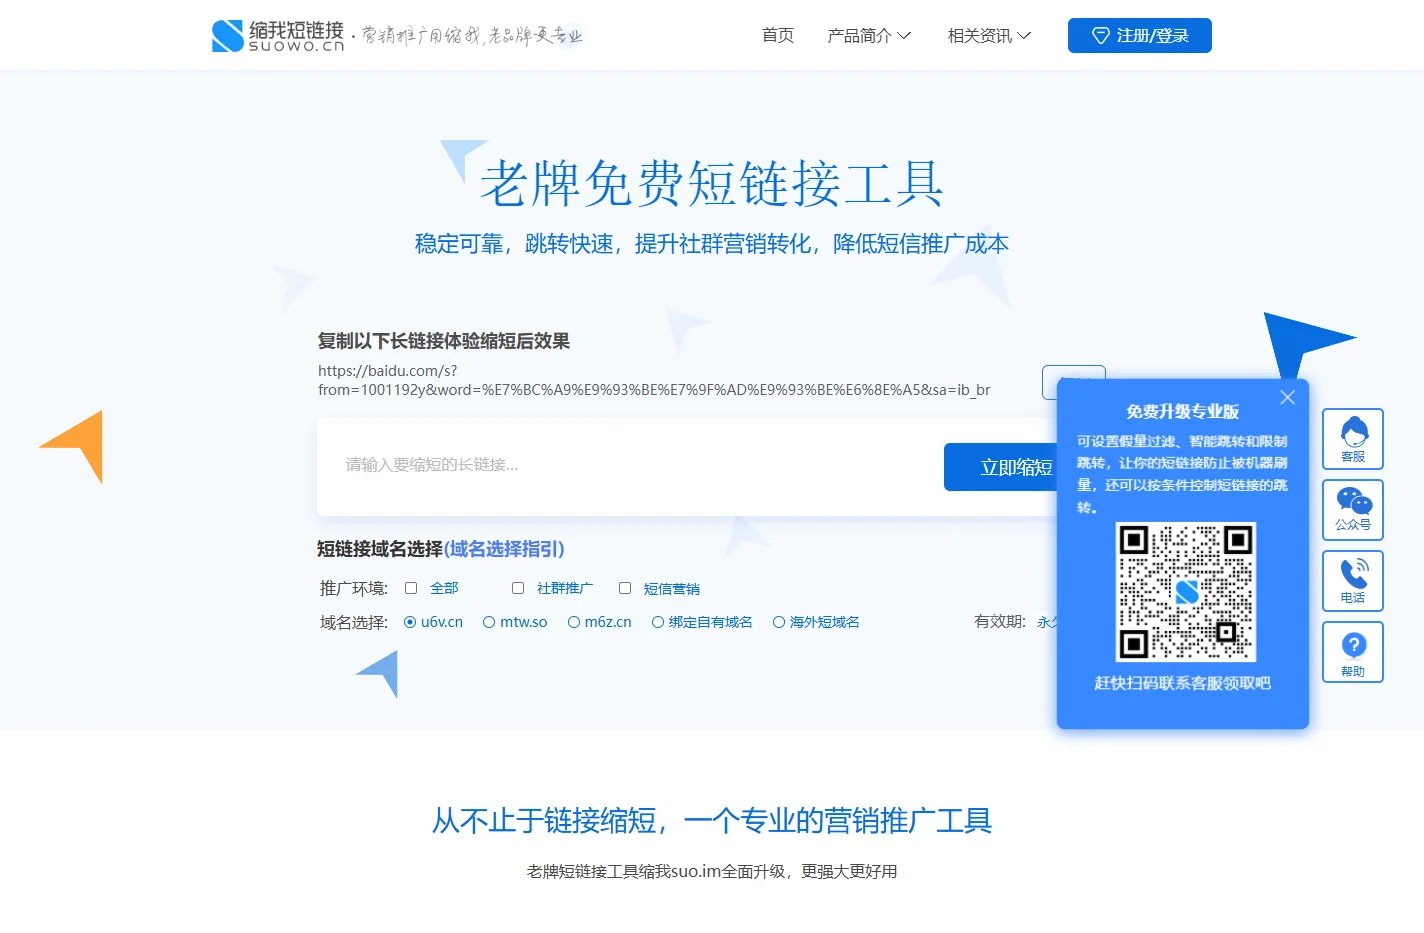Click the 复制以下长链接体验缩短后效果 label
1424x933 pixels.
click(x=444, y=341)
